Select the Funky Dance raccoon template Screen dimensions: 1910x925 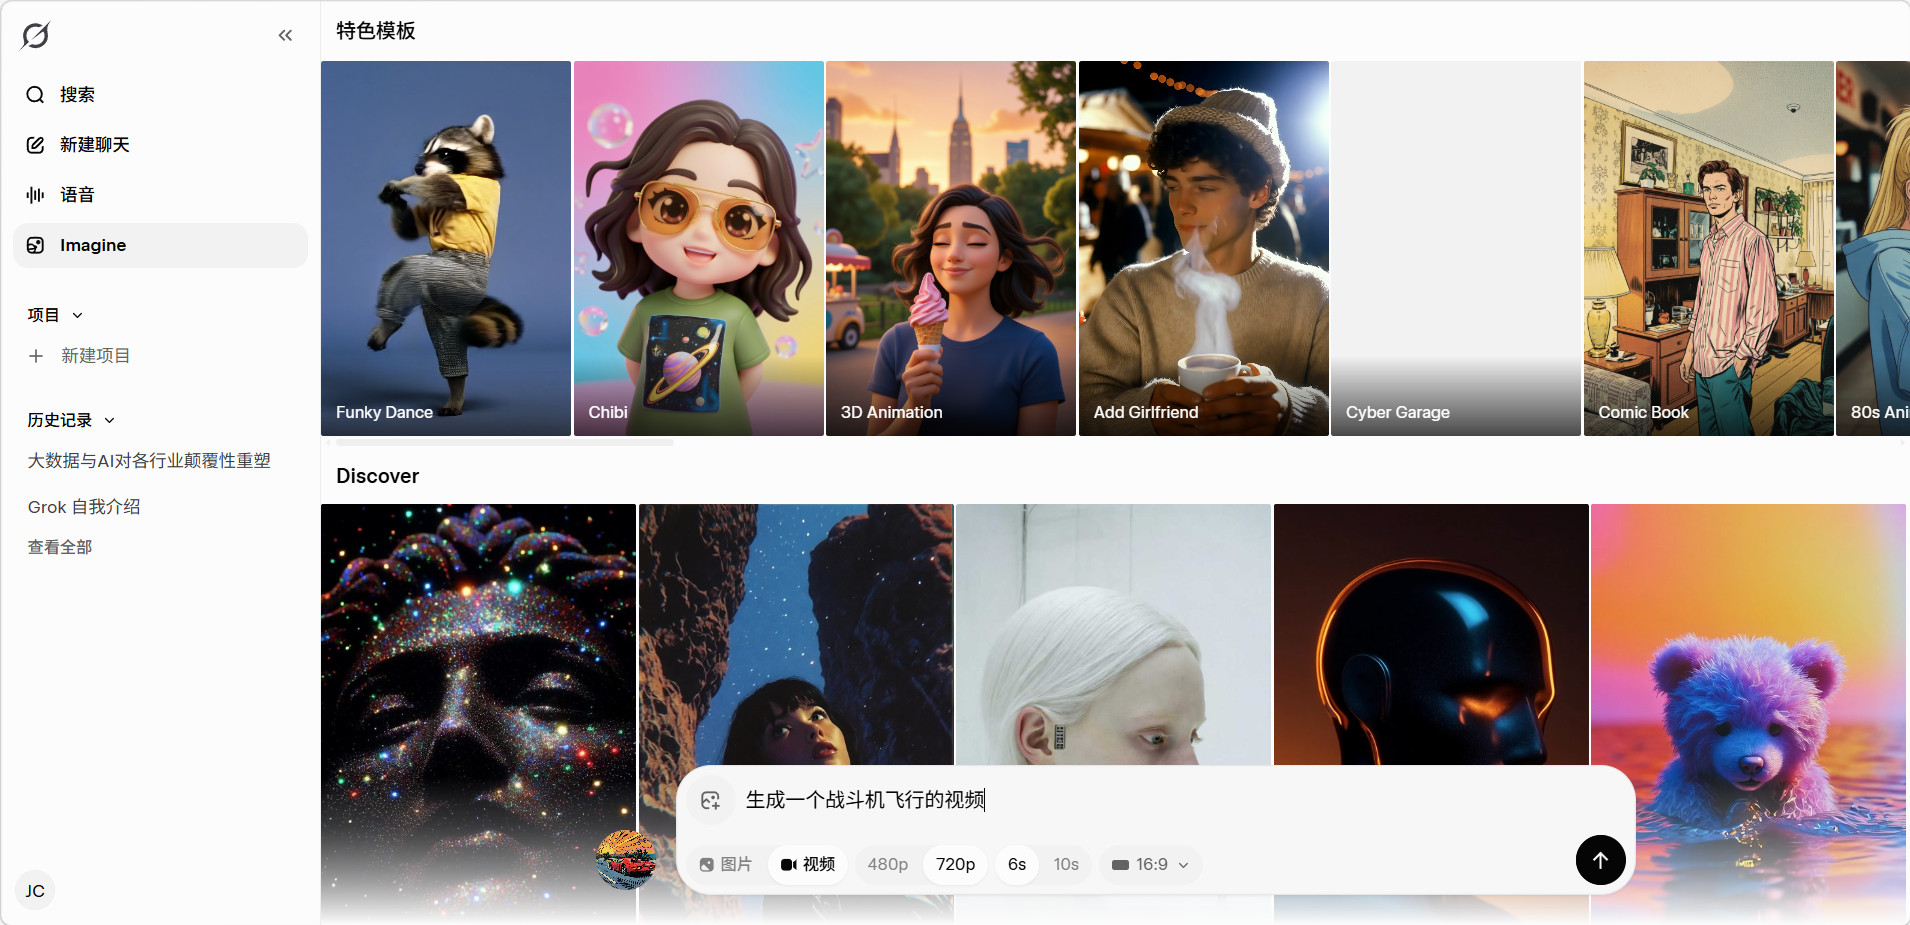446,248
